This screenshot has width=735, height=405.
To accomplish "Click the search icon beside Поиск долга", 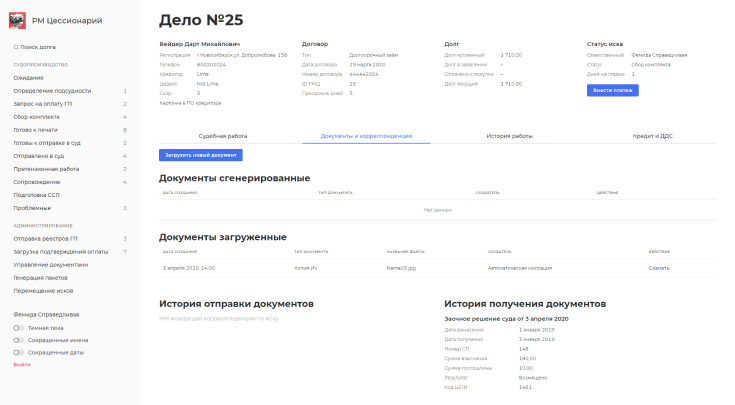I will coord(16,47).
